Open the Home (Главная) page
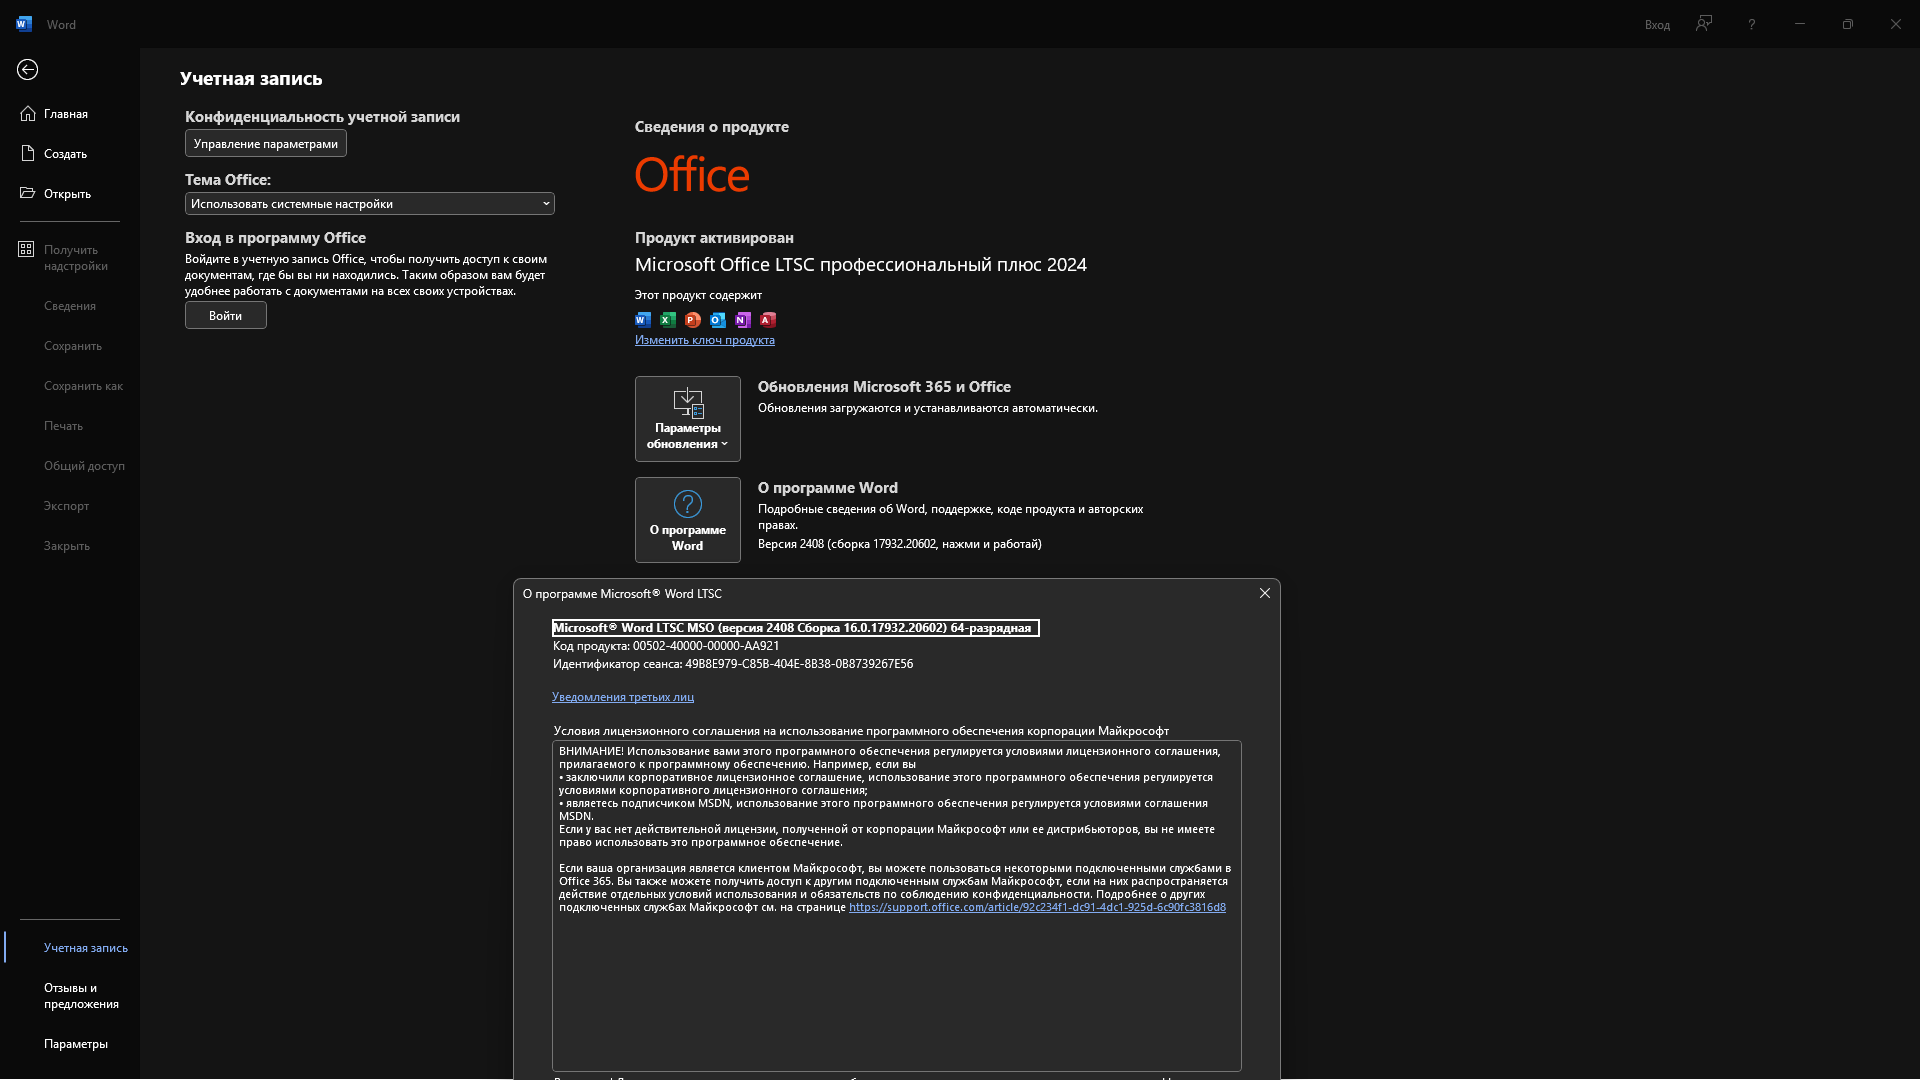1920x1080 pixels. point(65,114)
